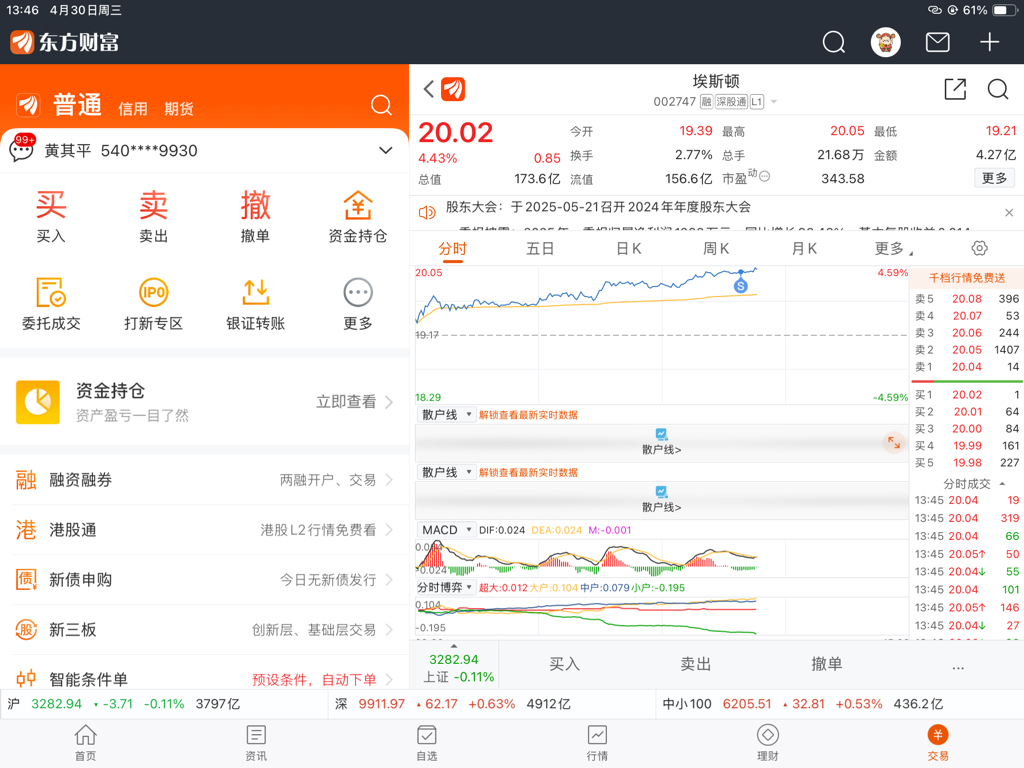
Task: Go back with the stock panel arrow
Action: [x=429, y=89]
